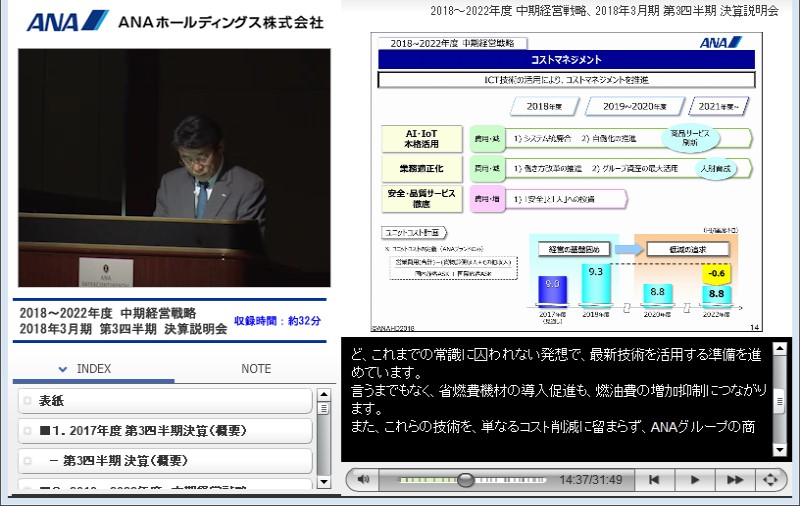Select the 表紙 index entry
Screen dimensions: 800x506
tap(165, 400)
